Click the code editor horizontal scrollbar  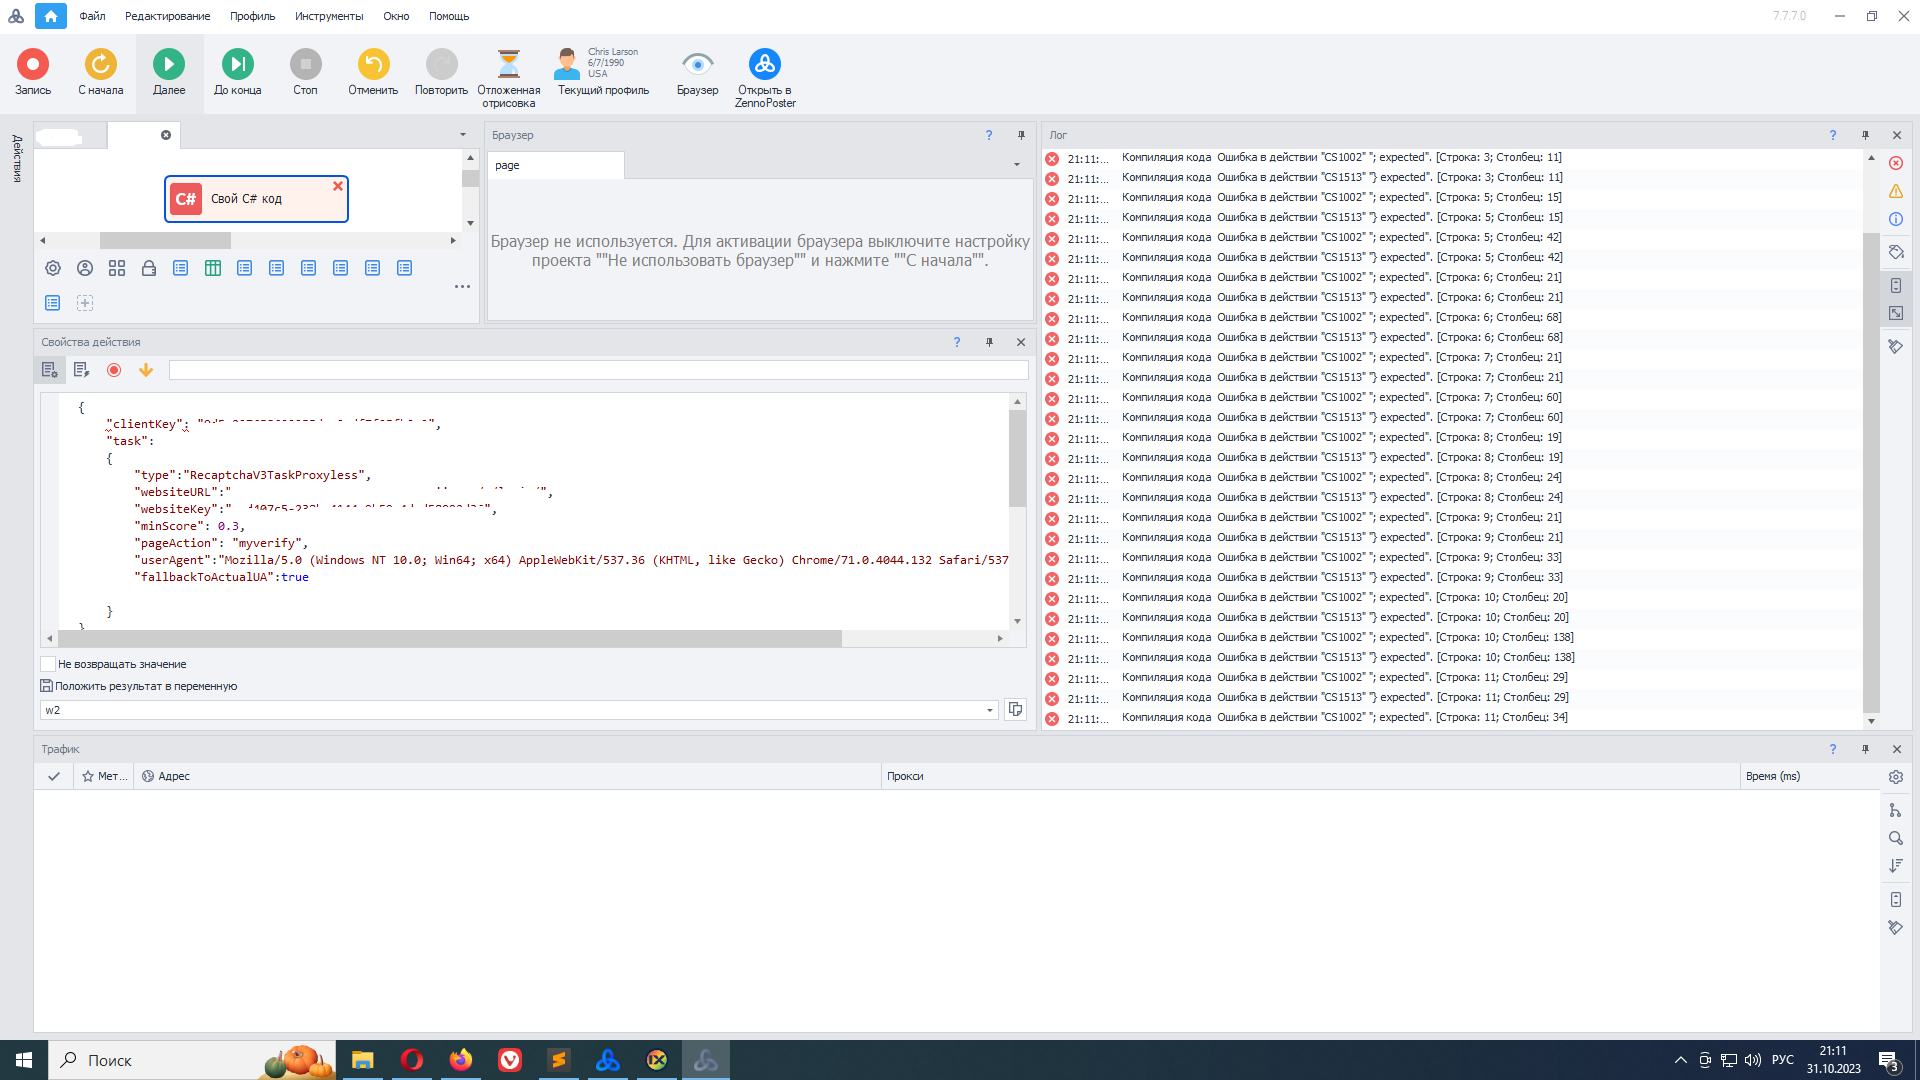pyautogui.click(x=450, y=638)
